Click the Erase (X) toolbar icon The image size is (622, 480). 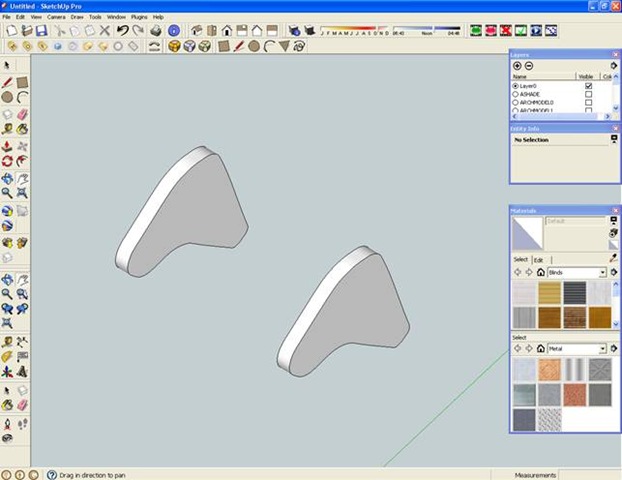coord(105,31)
